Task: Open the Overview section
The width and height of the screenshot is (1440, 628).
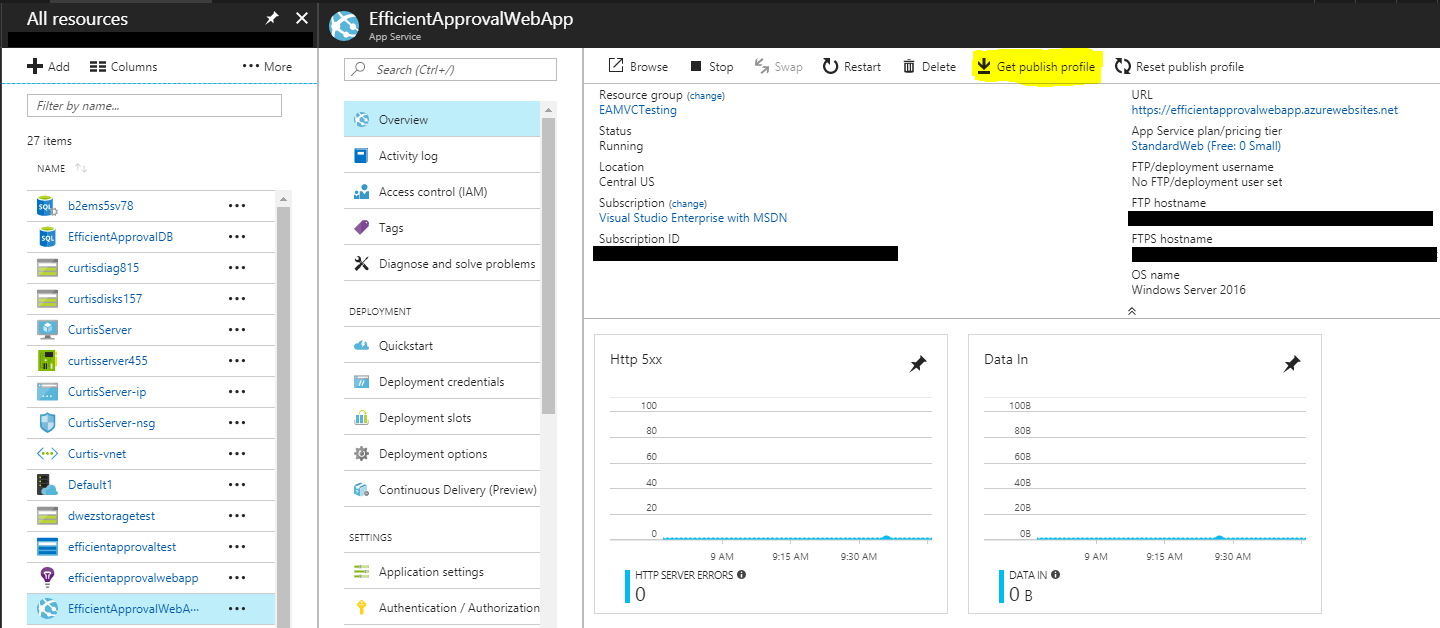Action: click(441, 120)
